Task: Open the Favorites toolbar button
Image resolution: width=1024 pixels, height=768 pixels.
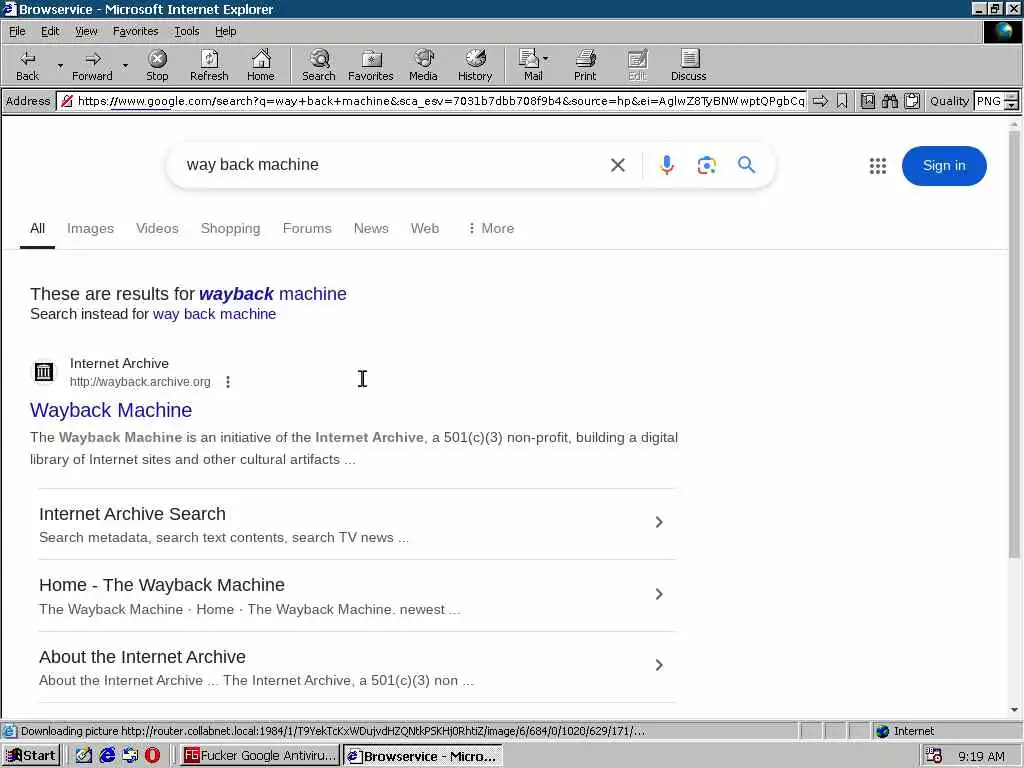Action: click(x=370, y=65)
